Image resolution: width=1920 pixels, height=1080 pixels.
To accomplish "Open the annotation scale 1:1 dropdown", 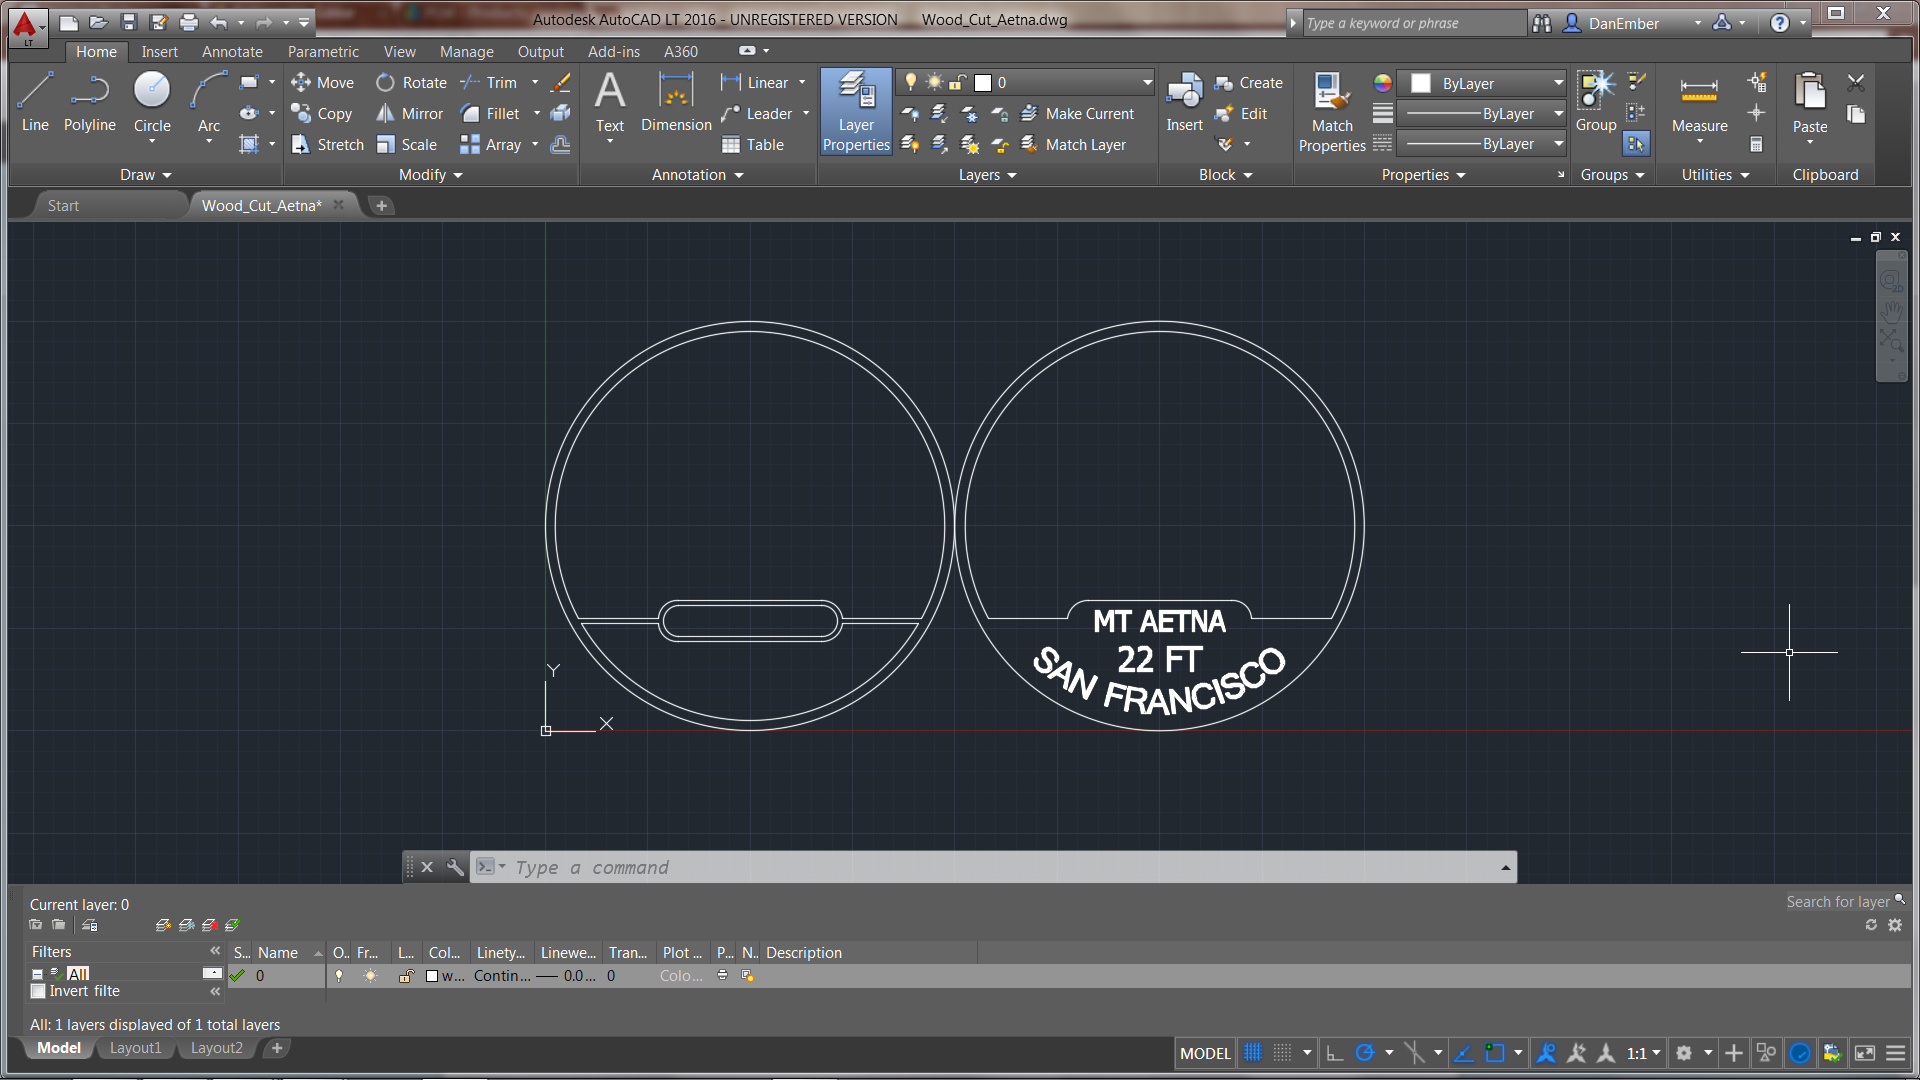I will (x=1643, y=1052).
